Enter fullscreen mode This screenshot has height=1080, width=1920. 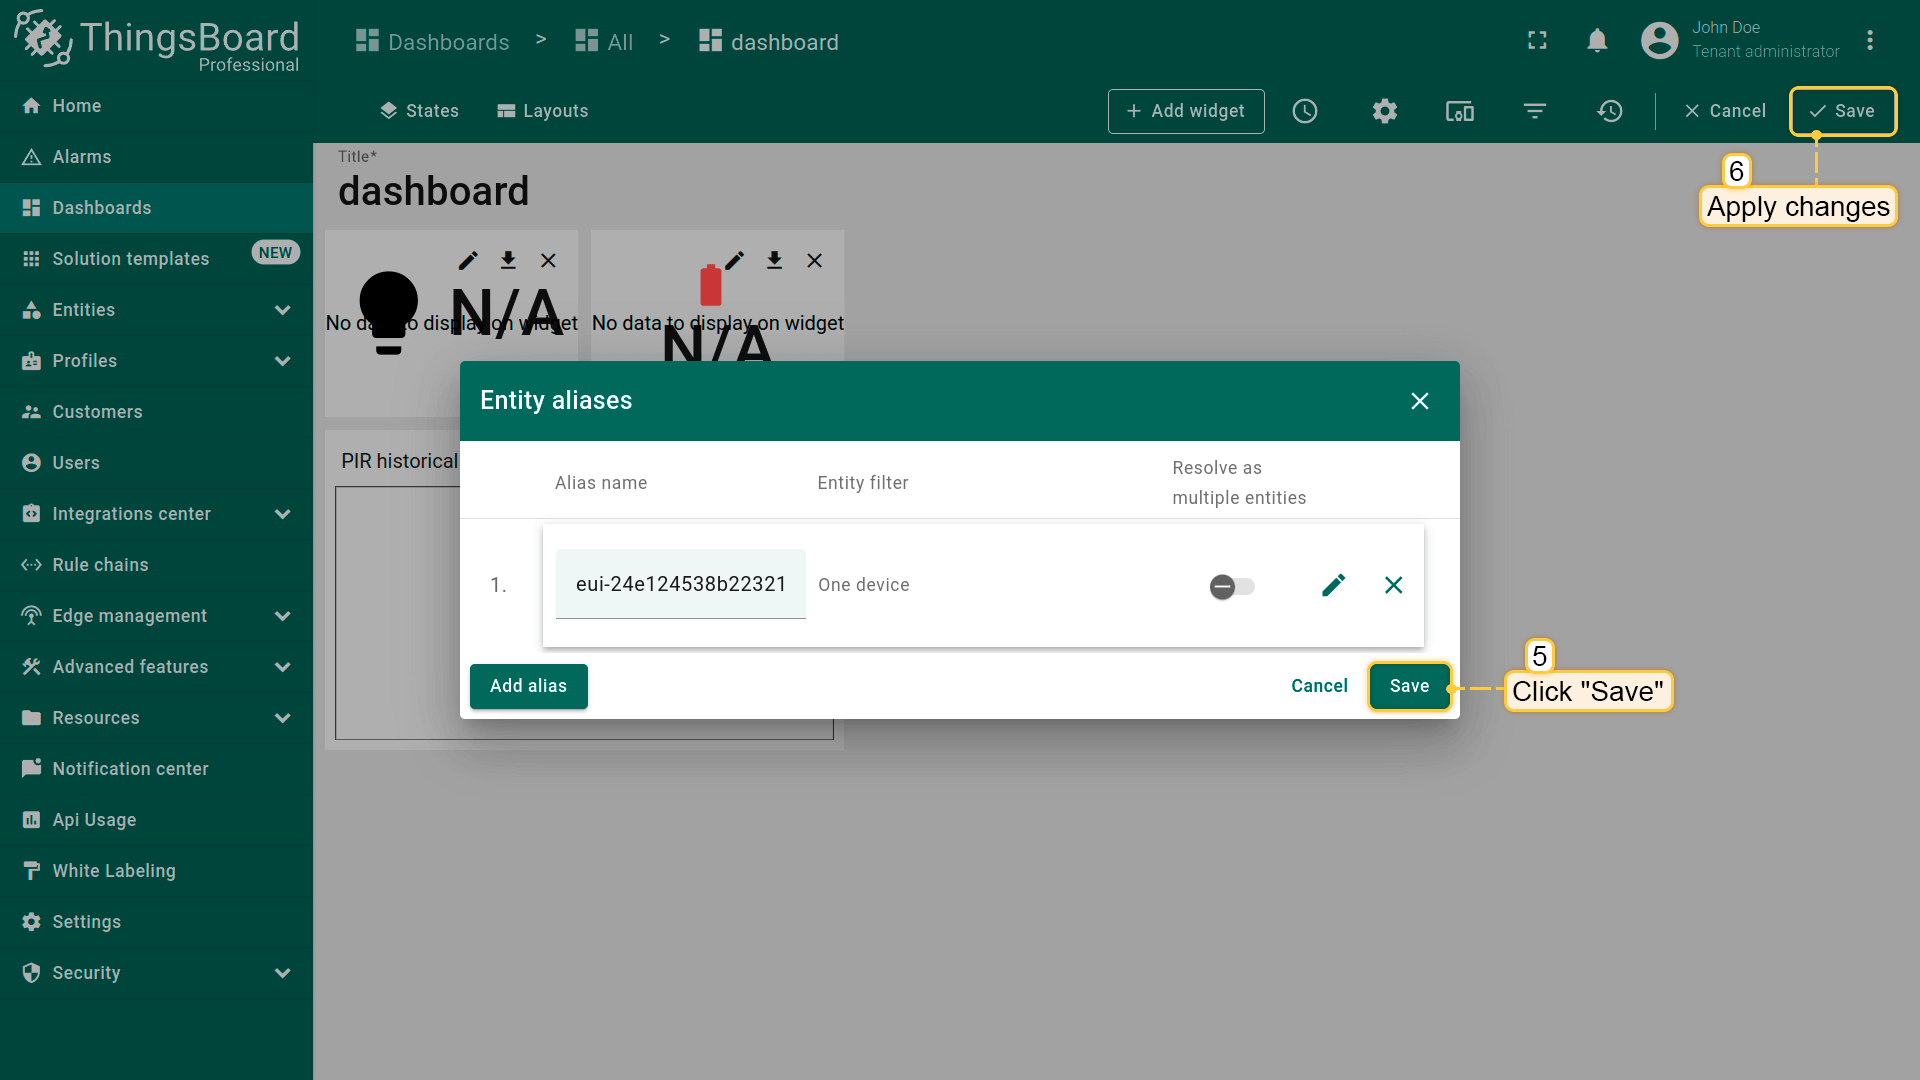pos(1537,41)
